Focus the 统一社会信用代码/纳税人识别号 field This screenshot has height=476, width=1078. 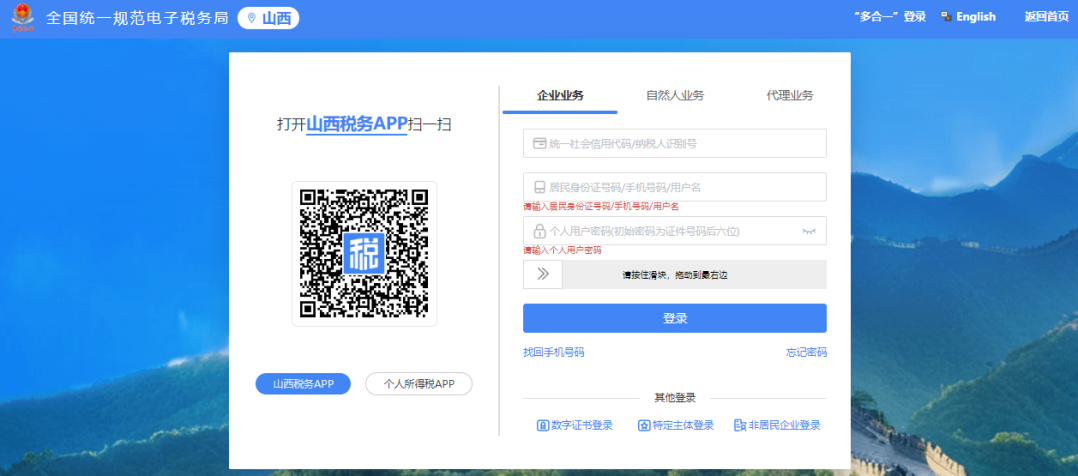674,143
